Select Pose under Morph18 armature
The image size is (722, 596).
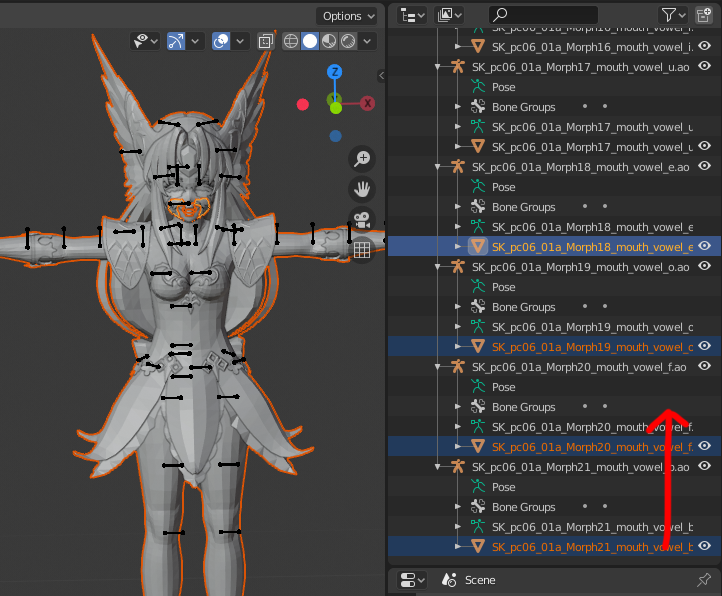pos(503,187)
